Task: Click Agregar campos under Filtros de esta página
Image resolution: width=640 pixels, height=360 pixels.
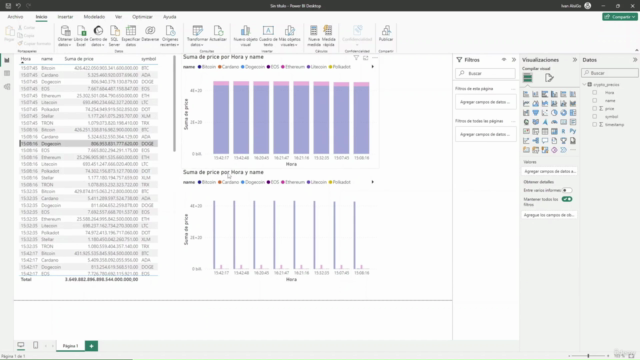Action: 485,102
